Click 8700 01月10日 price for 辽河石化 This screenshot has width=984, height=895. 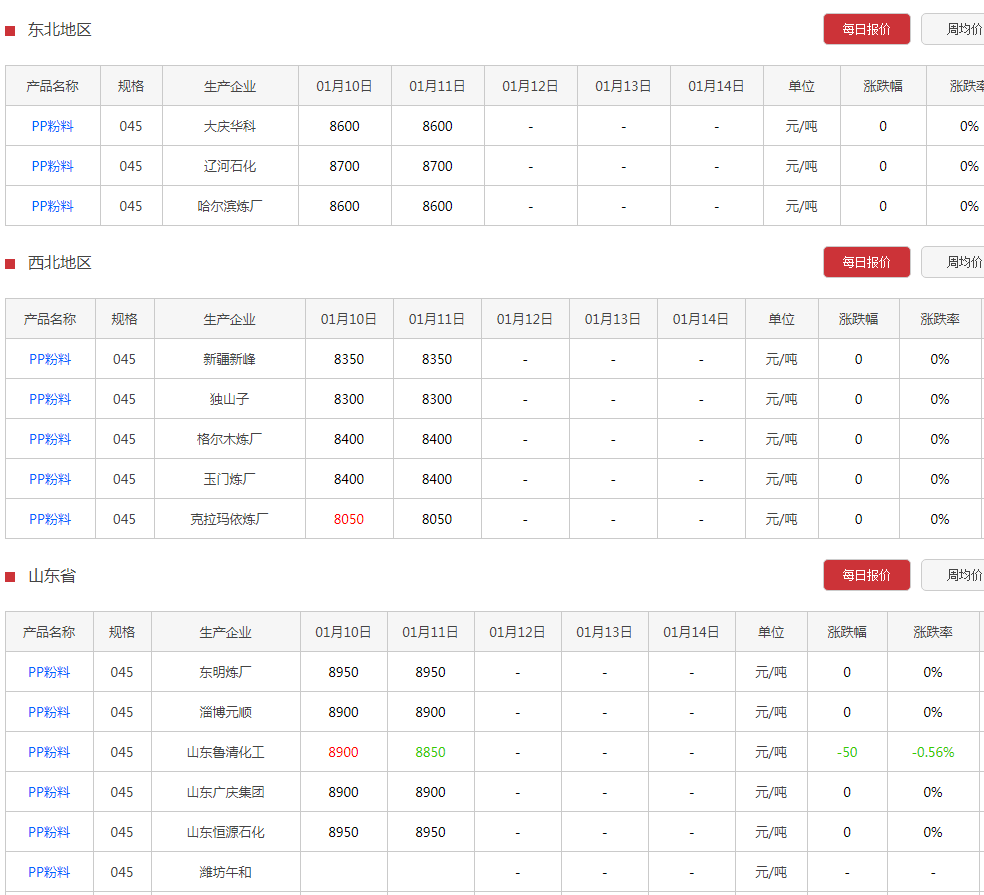tap(345, 166)
